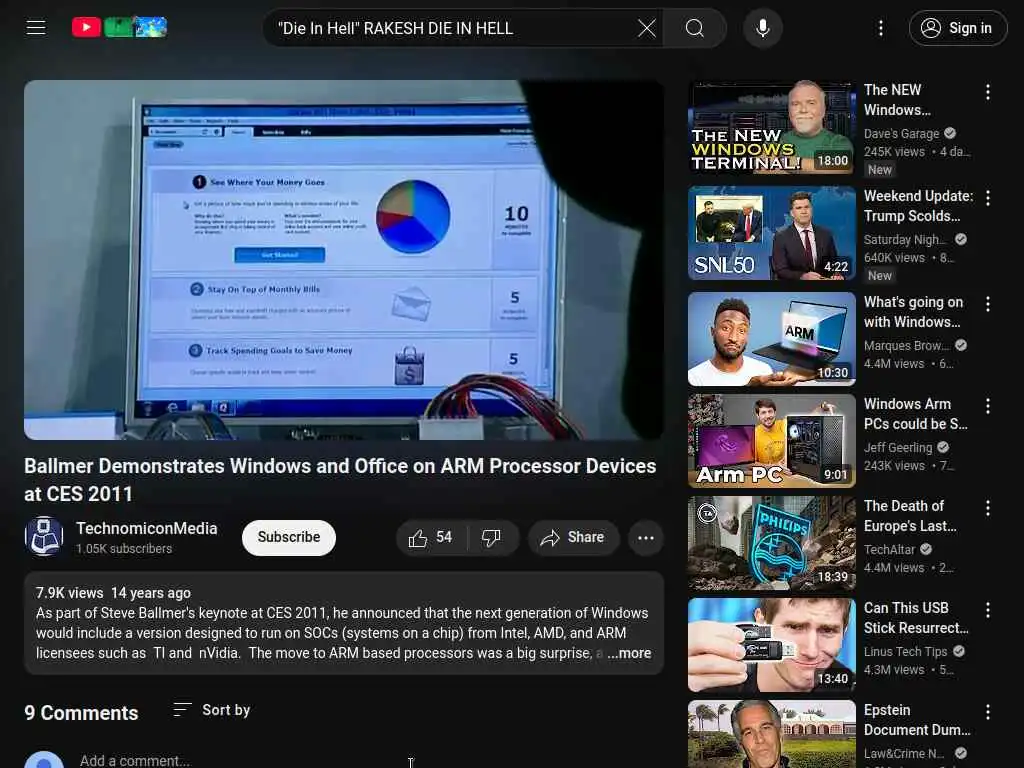Click the Sign in button
This screenshot has width=1024, height=768.
[957, 28]
